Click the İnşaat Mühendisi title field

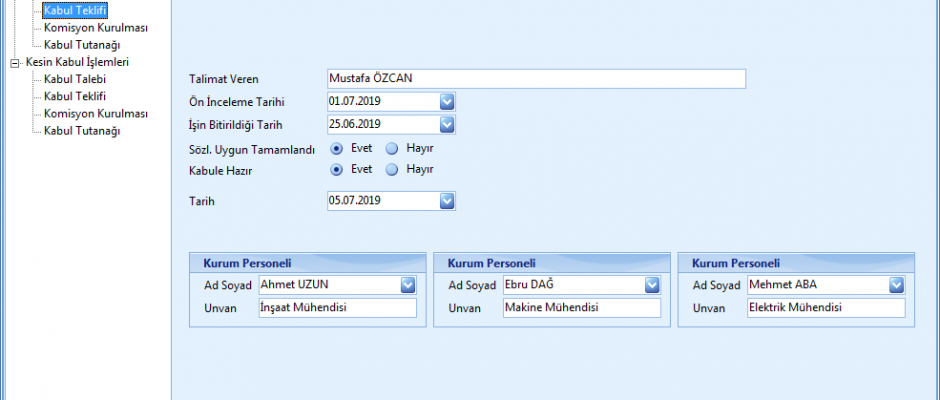pos(336,308)
